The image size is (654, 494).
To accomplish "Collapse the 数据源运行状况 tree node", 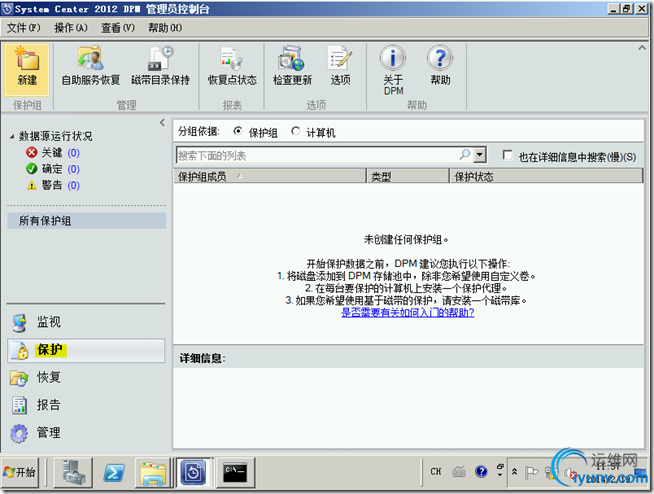I will point(12,136).
